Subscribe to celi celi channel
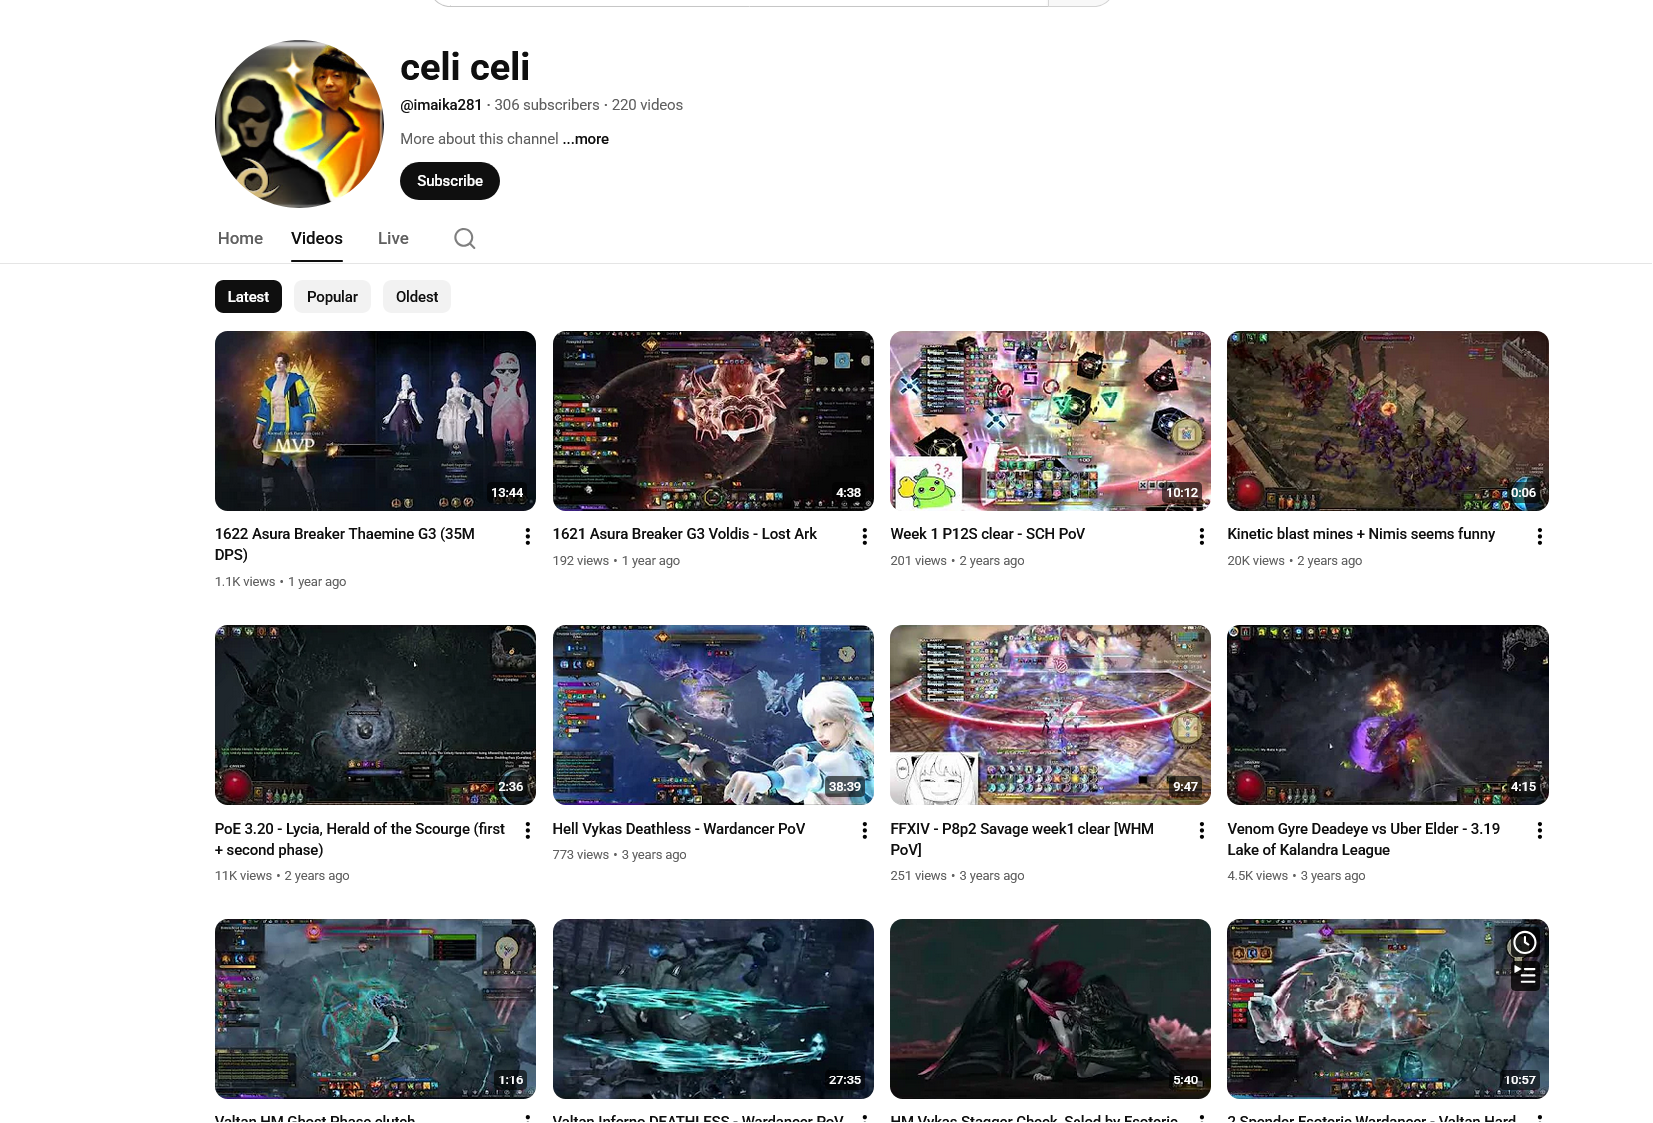Screen dimensions: 1653x1123 point(450,181)
